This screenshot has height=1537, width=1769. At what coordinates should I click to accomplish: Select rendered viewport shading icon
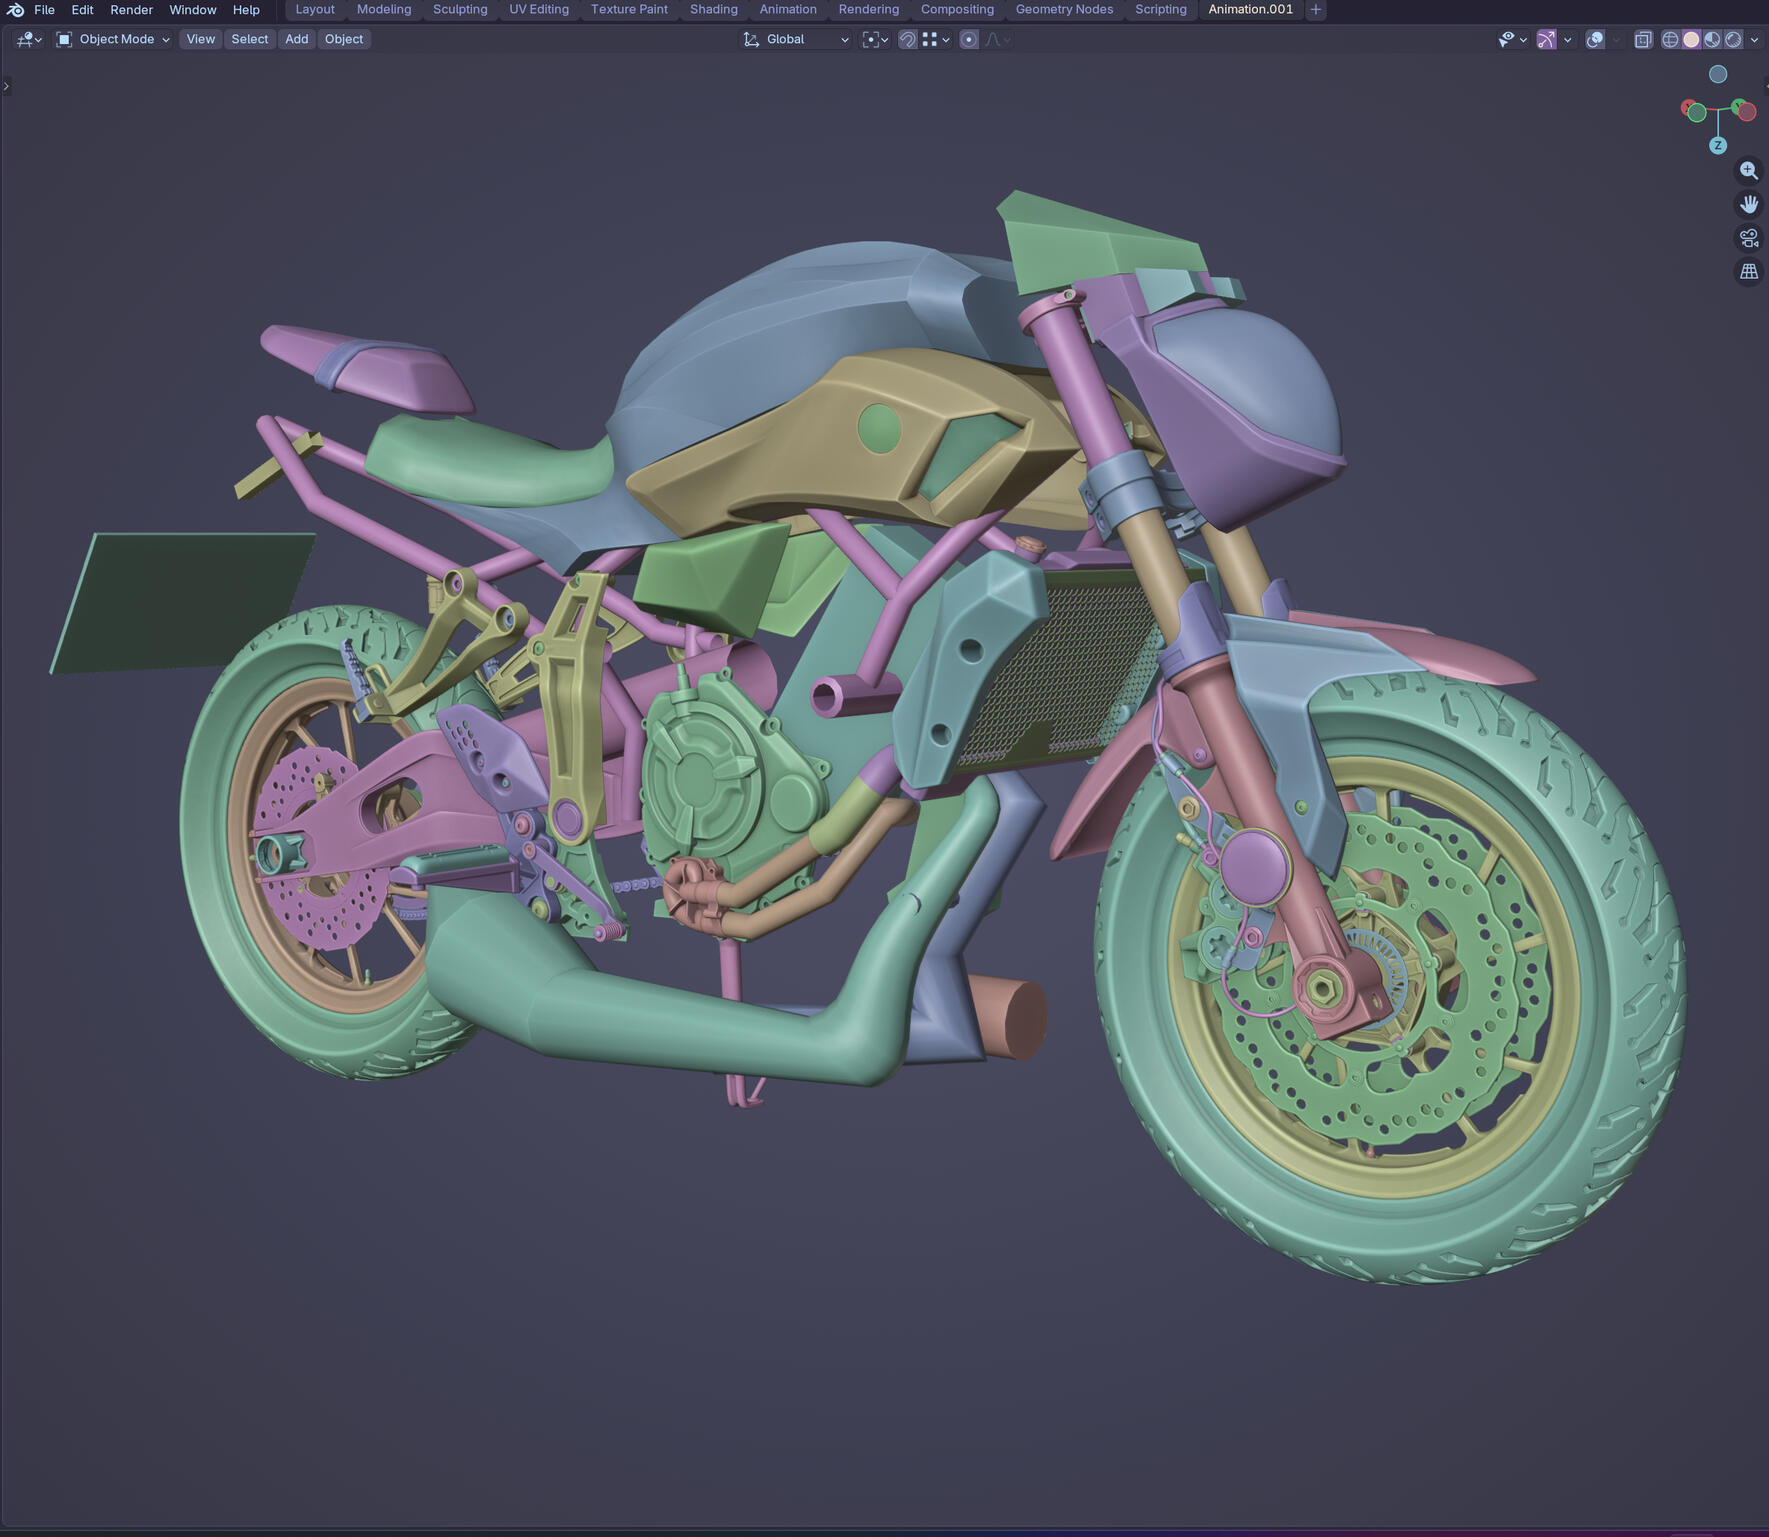(x=1733, y=39)
